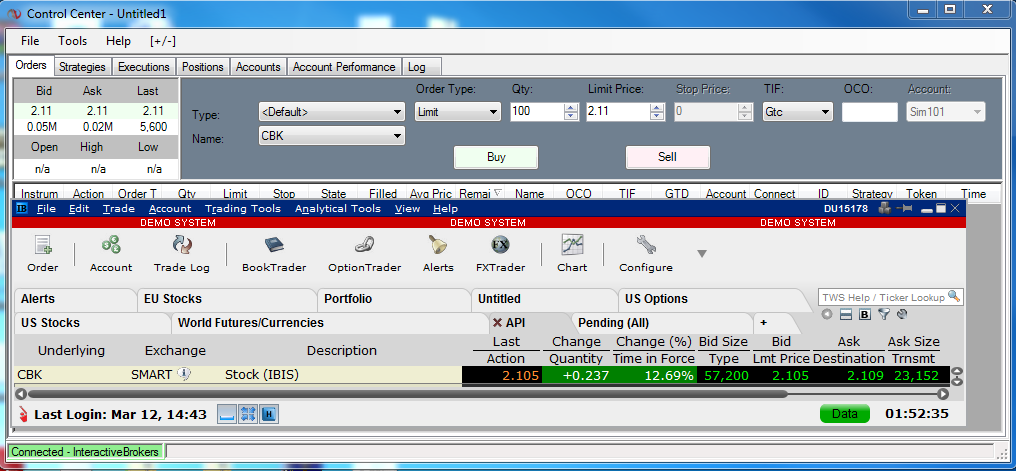Open the Alerts bell toolbar icon
Screen dimensions: 1016x471
tap(438, 254)
